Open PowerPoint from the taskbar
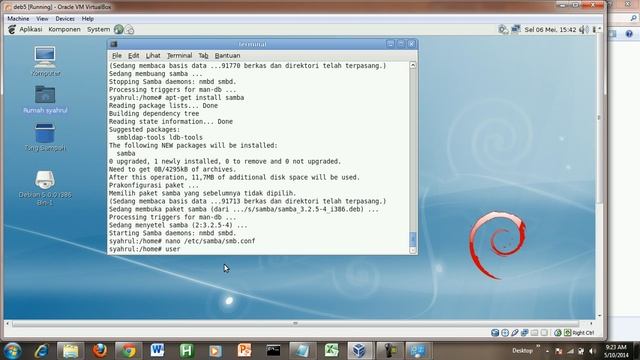 coord(244,351)
